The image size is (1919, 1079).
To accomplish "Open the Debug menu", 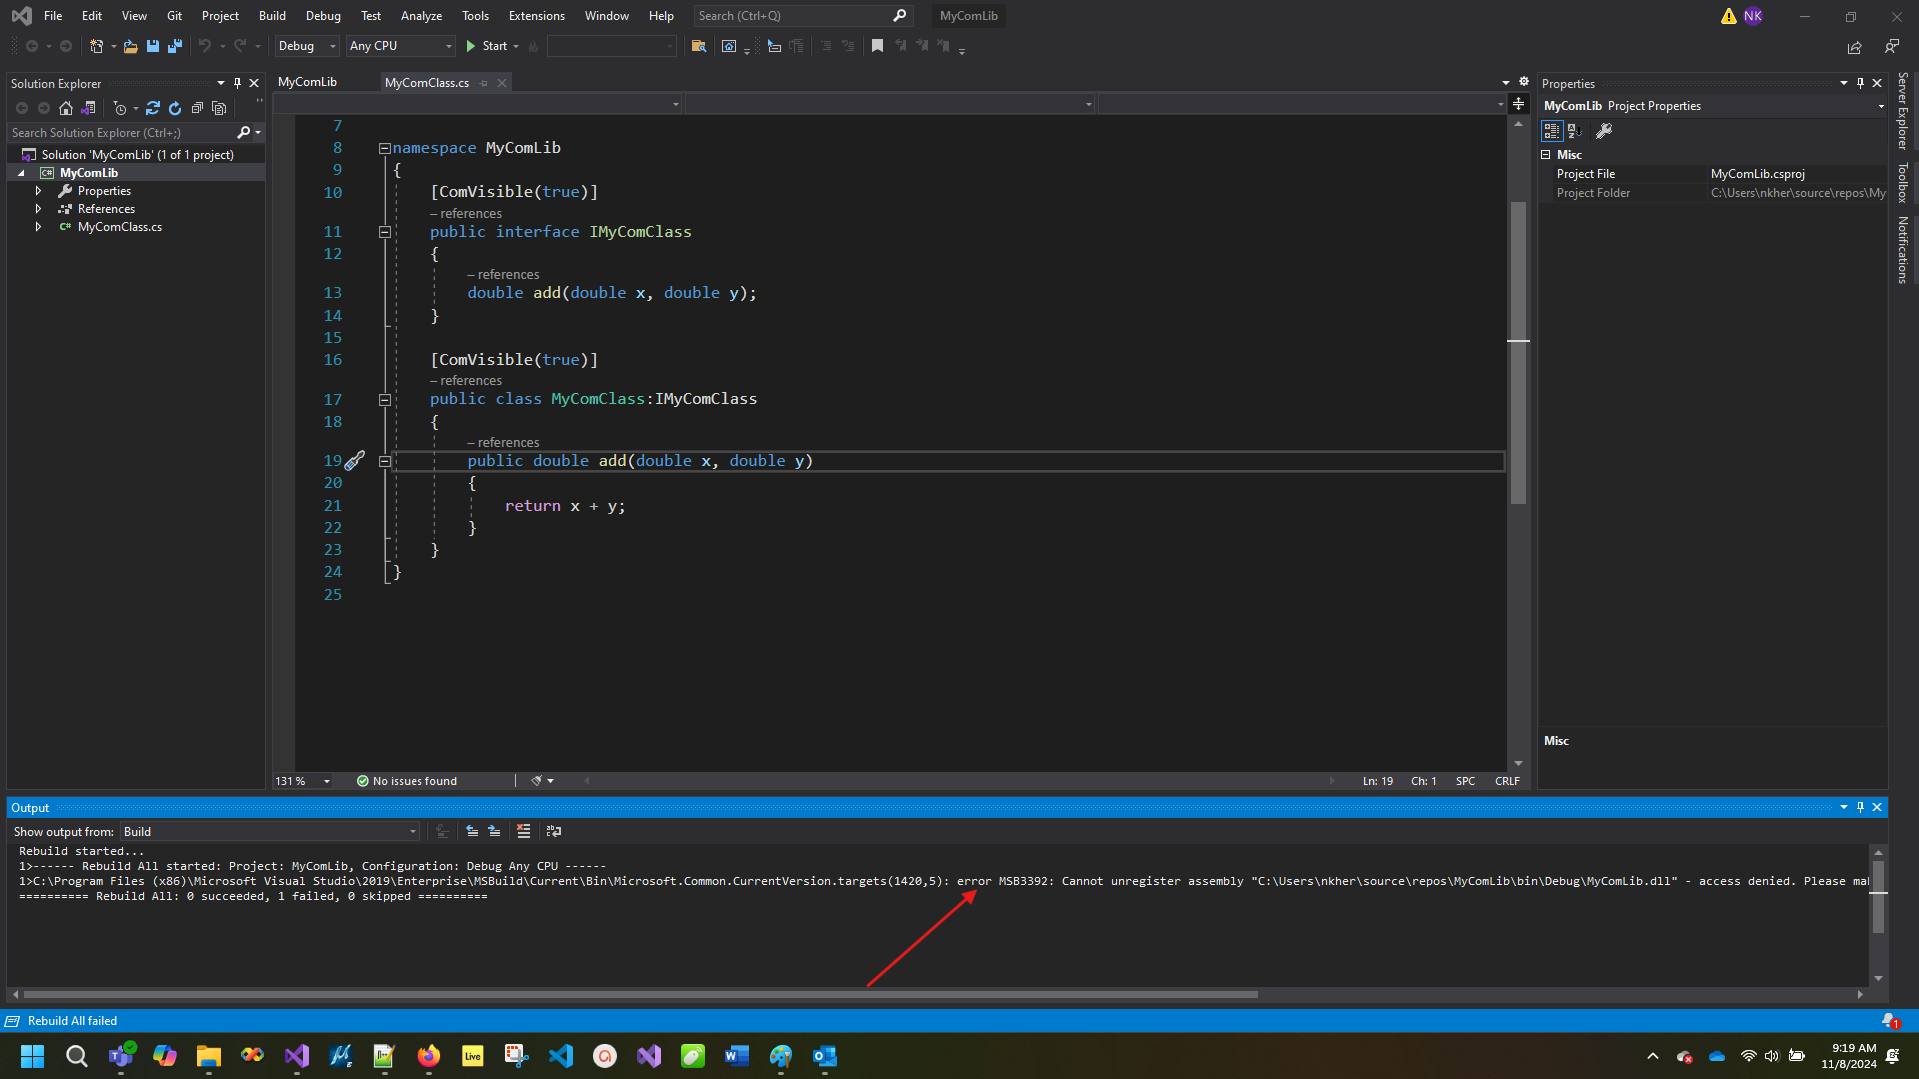I will [x=323, y=16].
